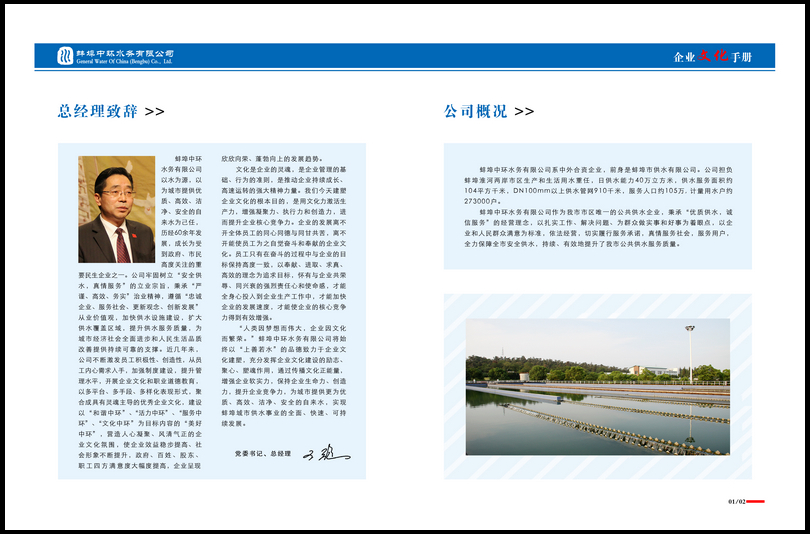Select the water treatment plant photo
Screen dimensions: 810x534
pyautogui.click(x=598, y=387)
